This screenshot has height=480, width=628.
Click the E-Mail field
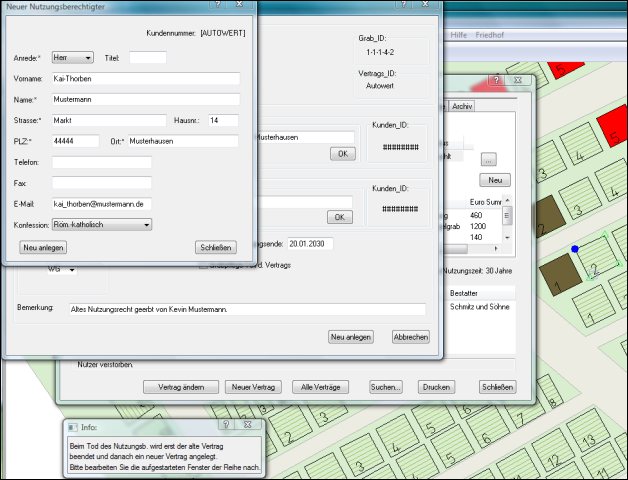click(102, 204)
